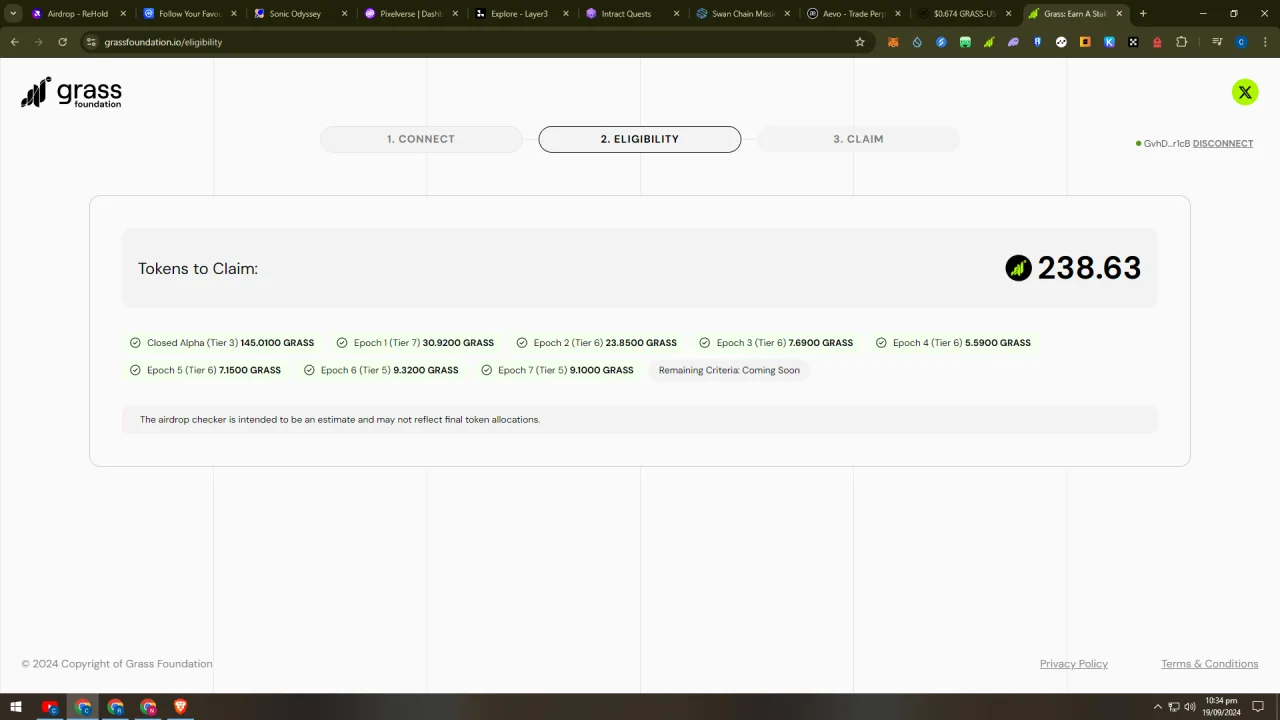Click the wallet address GvhD..r1cB

[1167, 143]
